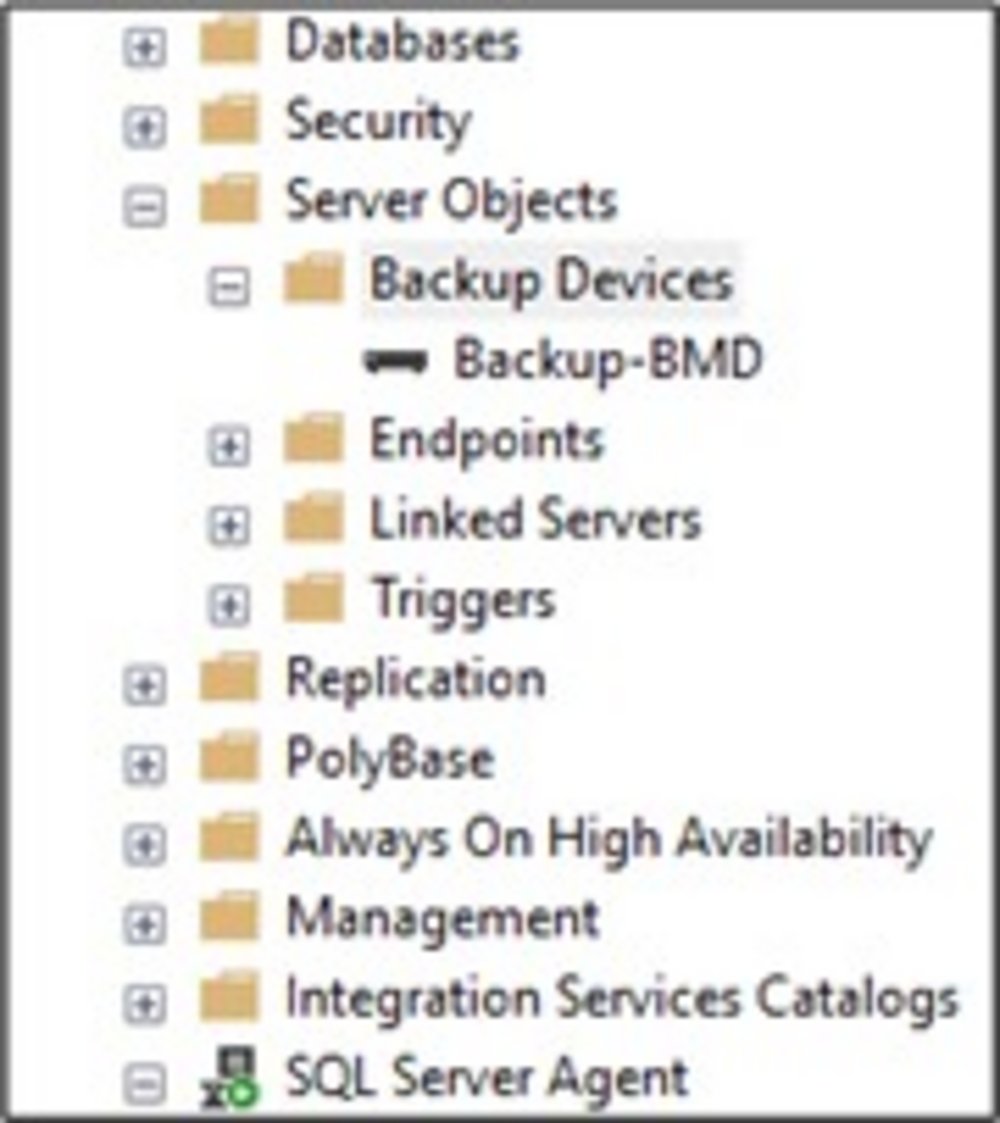Select the Server Objects label
1000x1123 pixels.
coord(451,202)
